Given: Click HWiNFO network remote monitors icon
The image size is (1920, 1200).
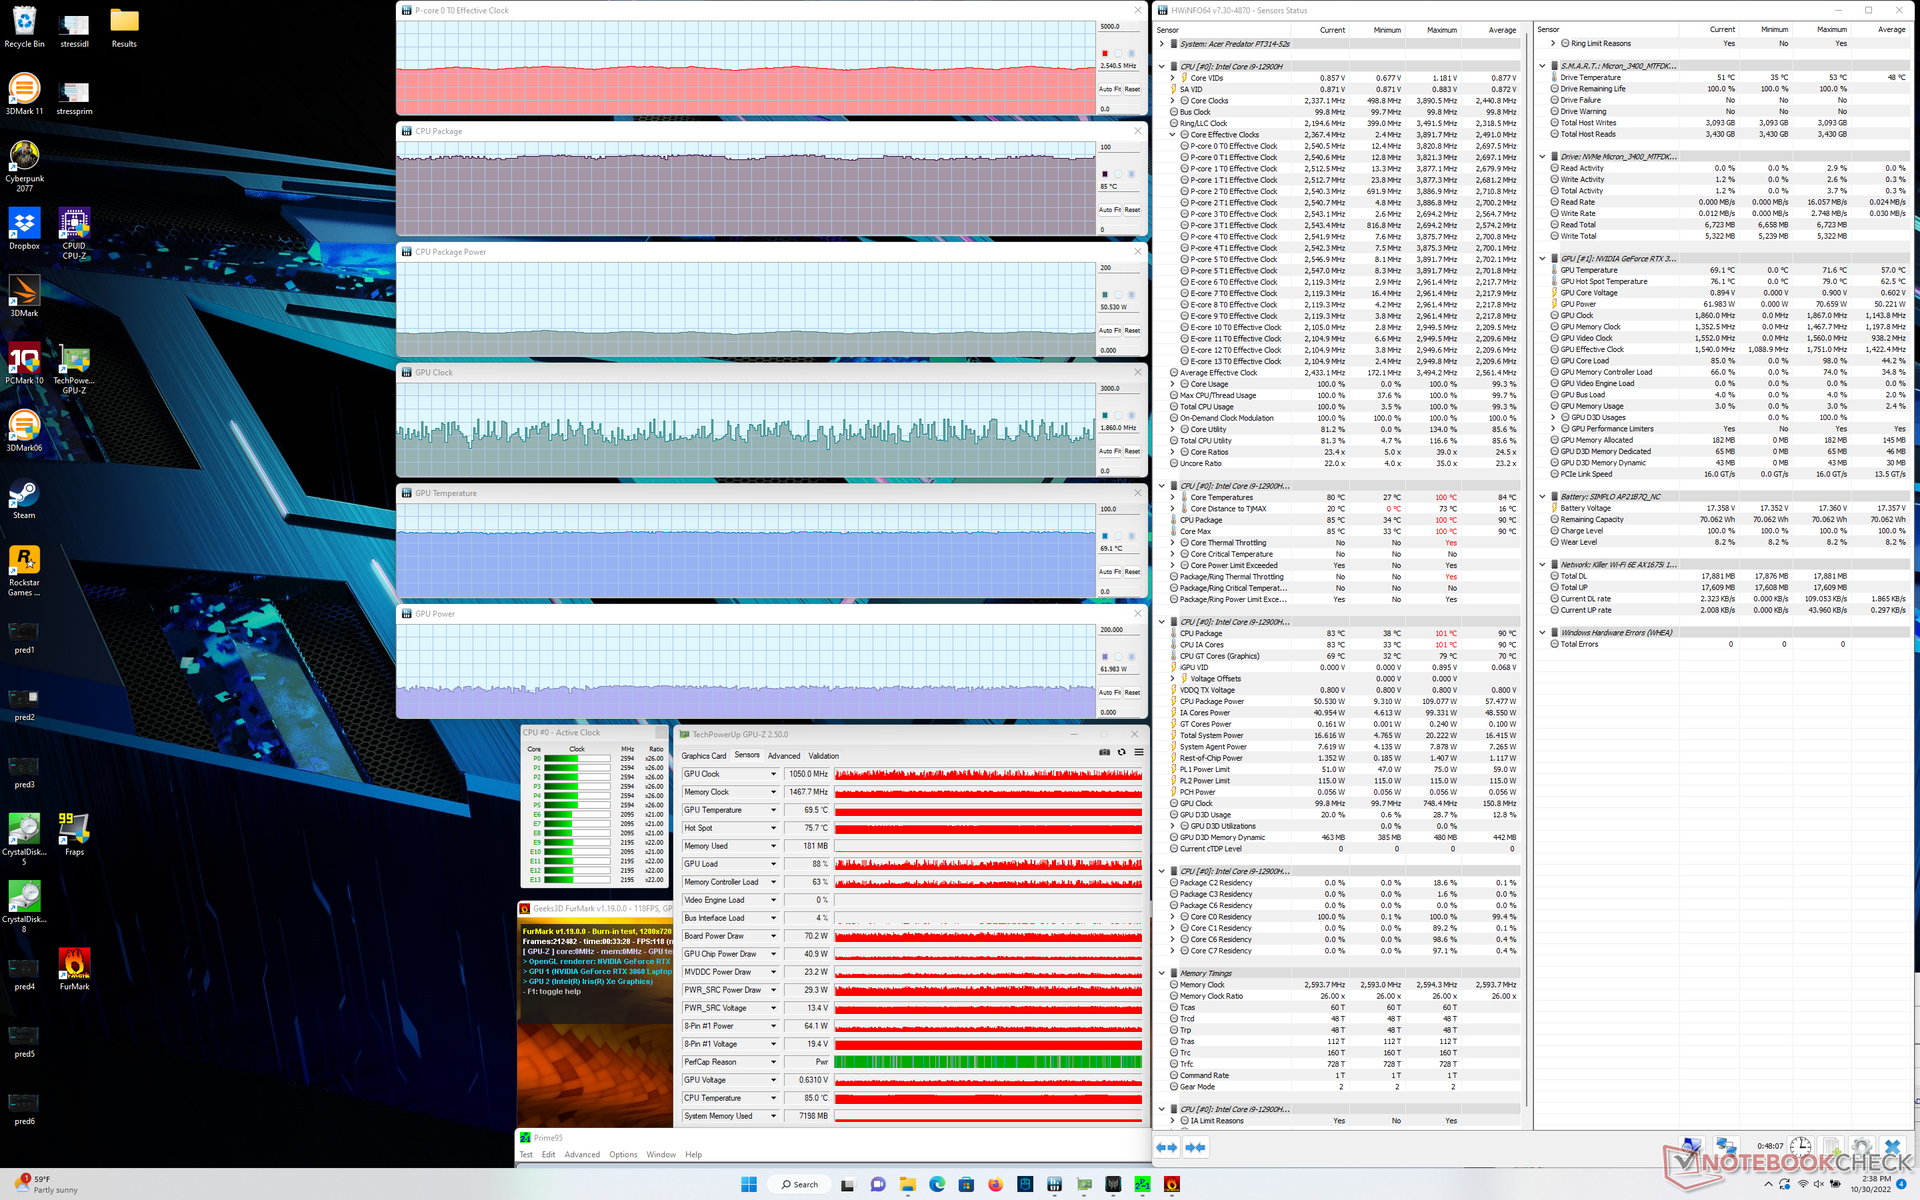Looking at the screenshot, I should pyautogui.click(x=1725, y=1147).
